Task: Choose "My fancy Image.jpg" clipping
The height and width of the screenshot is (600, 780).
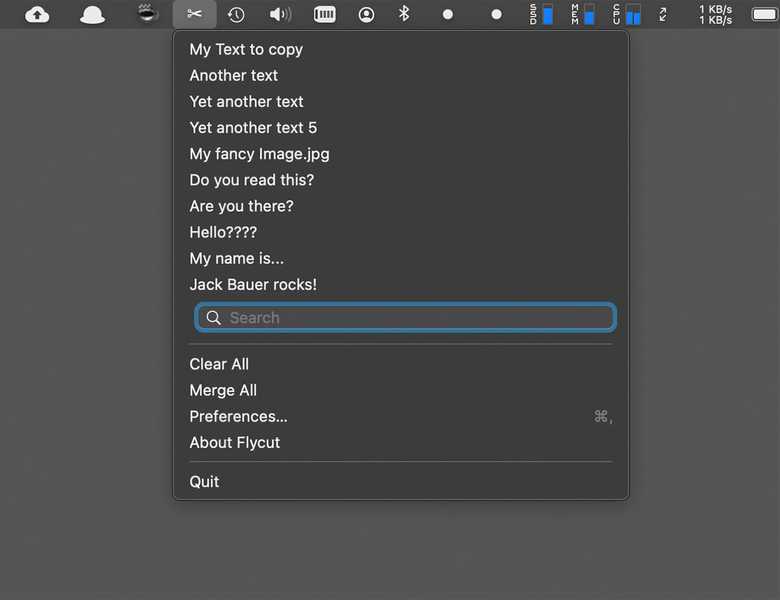Action: (259, 154)
